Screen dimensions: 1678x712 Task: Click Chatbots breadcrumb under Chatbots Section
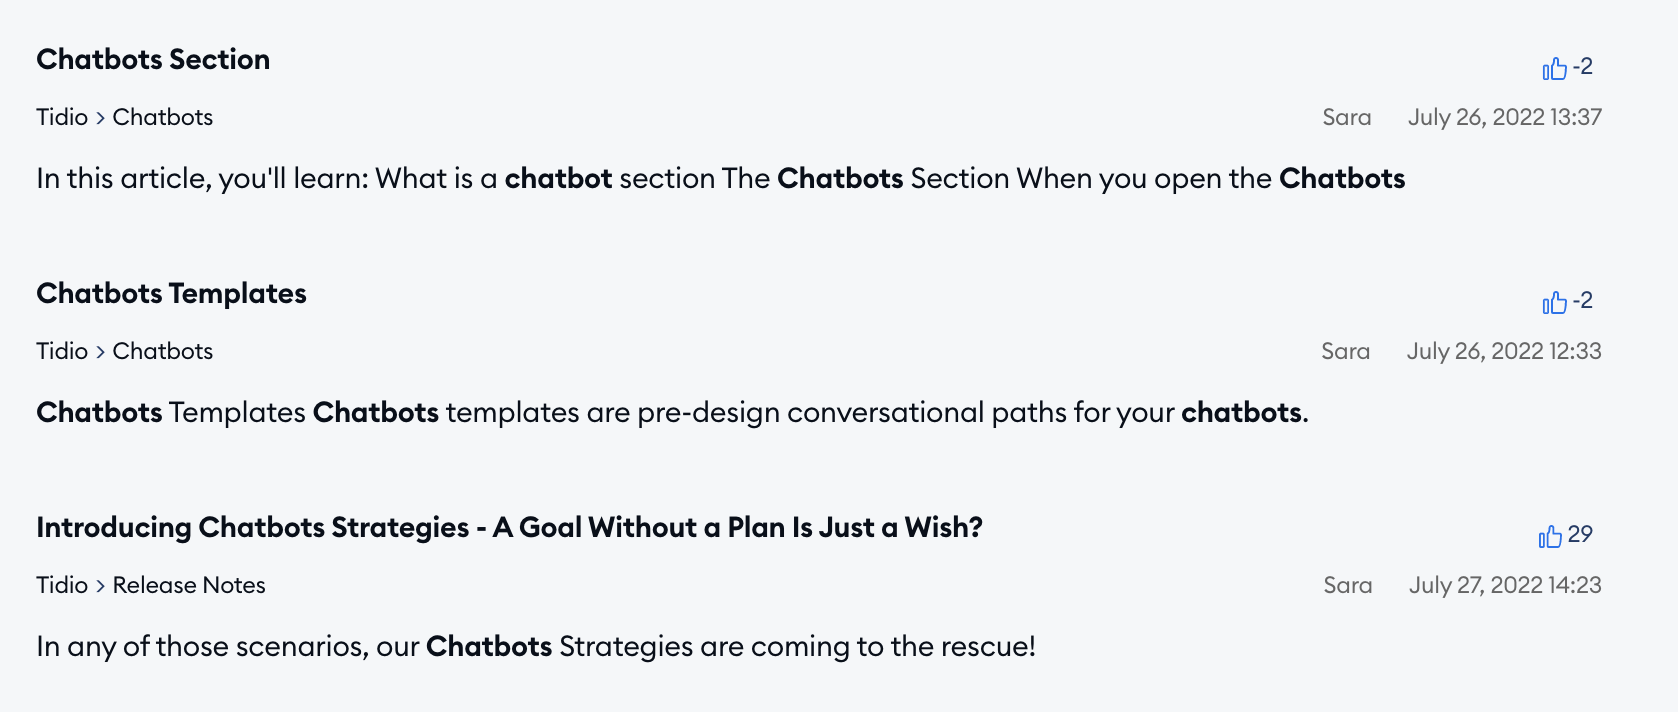click(x=162, y=117)
